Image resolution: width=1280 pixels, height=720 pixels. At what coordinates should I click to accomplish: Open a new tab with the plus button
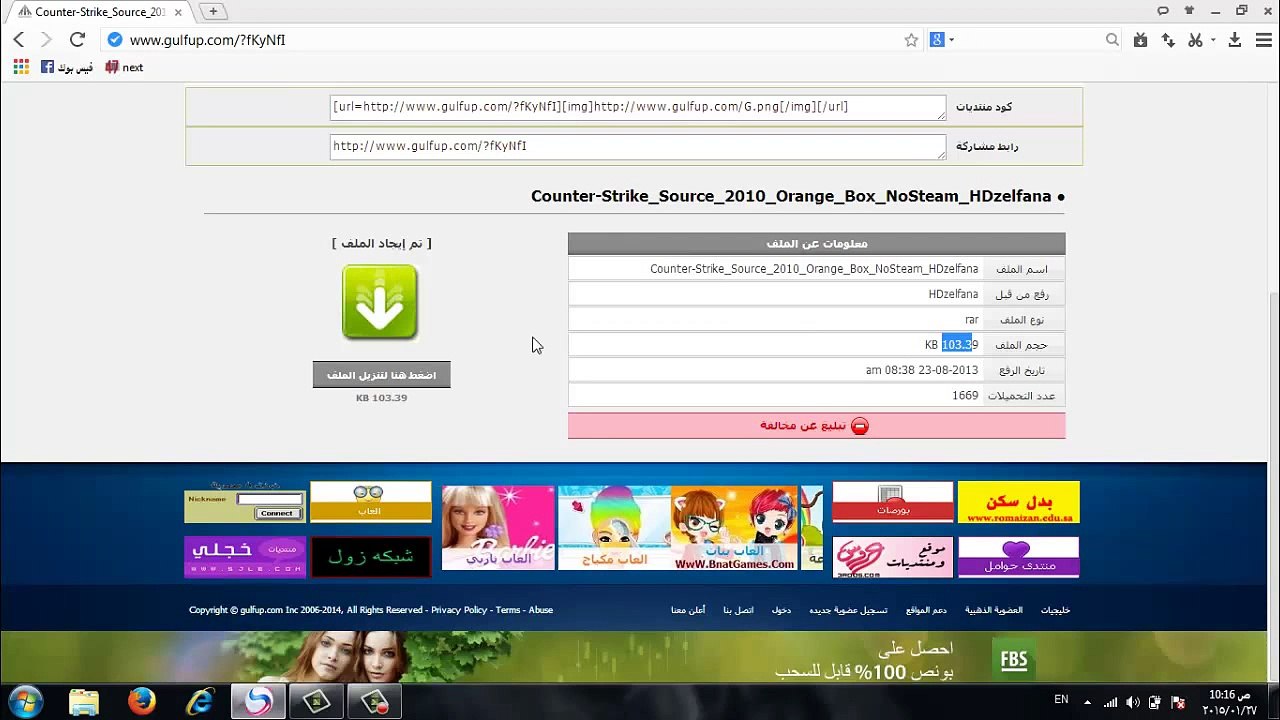point(213,12)
